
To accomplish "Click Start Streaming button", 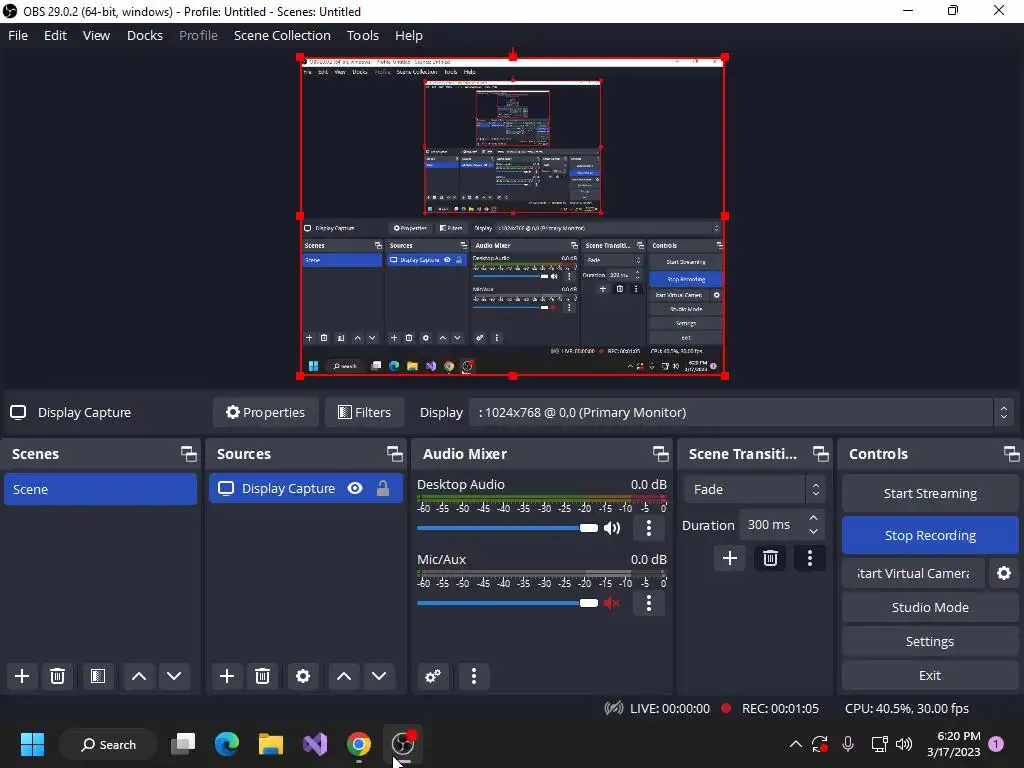I will pos(930,494).
